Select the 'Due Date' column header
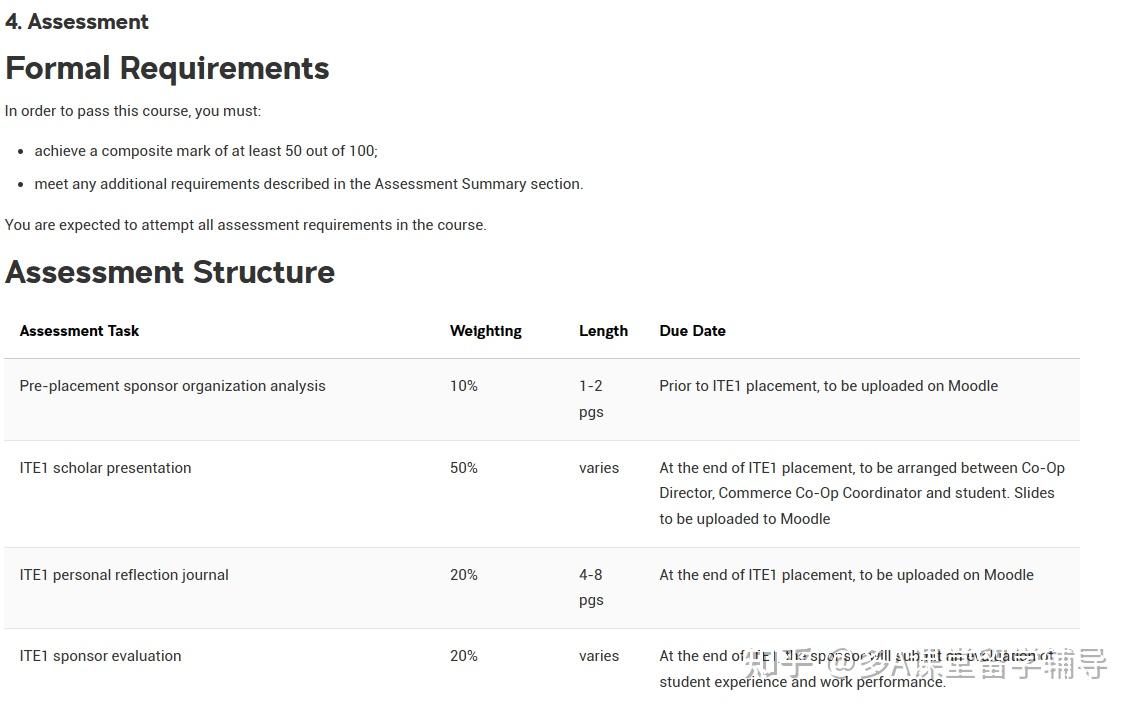Viewport: 1136px width, 709px height. click(x=692, y=331)
